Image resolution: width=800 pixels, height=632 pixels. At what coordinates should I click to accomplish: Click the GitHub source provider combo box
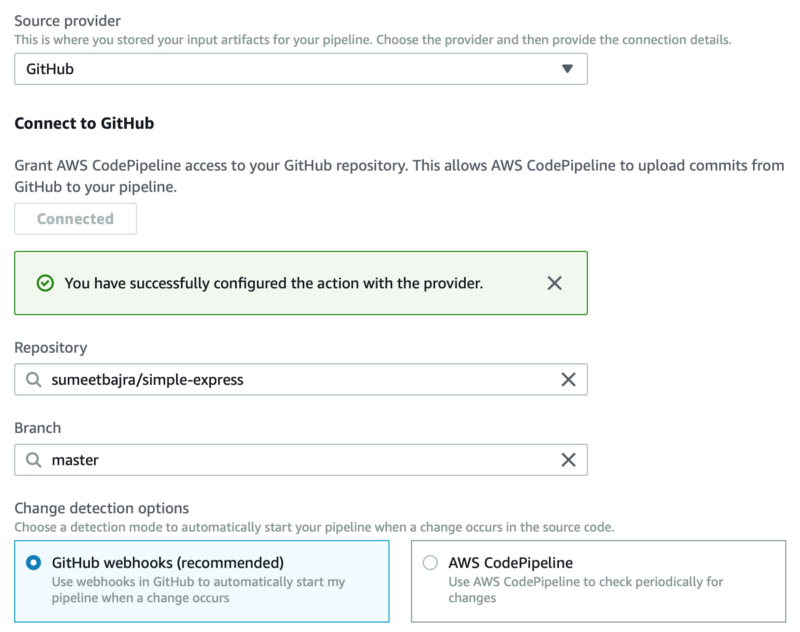pos(301,69)
